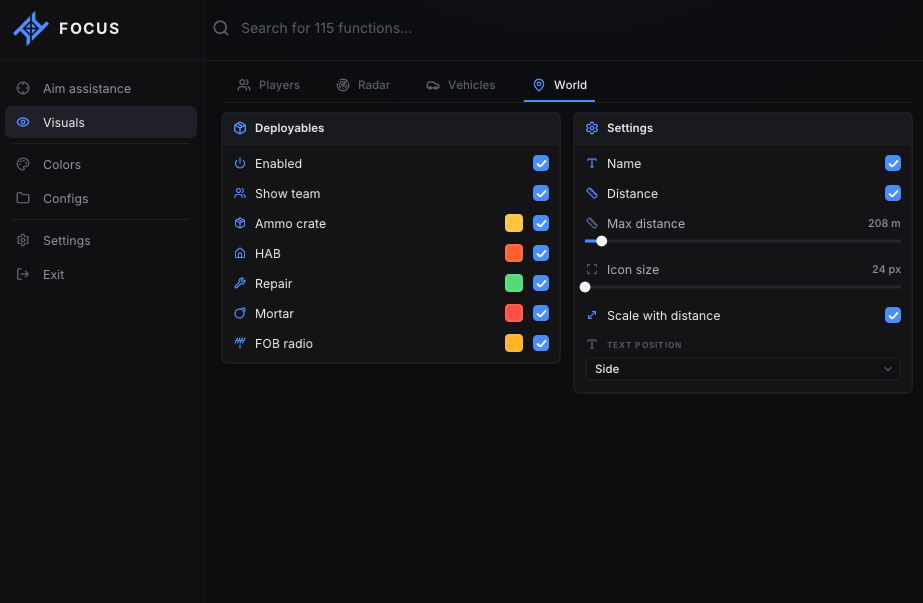The image size is (923, 603).
Task: Click the Max distance slider handle
Action: click(x=601, y=241)
